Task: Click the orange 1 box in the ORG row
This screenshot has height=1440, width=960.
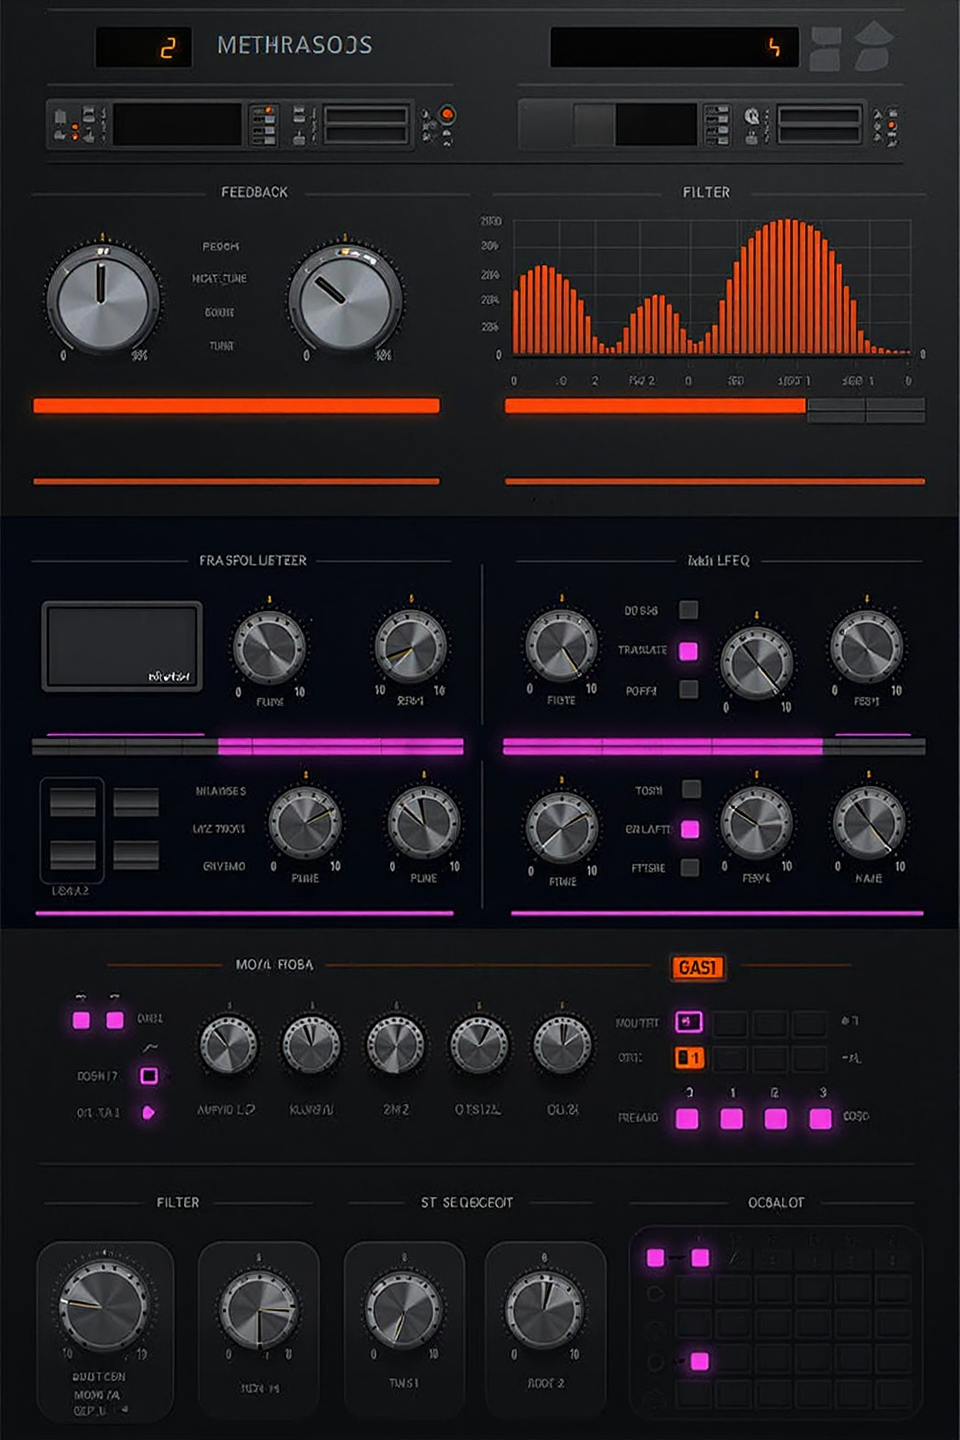Action: [x=689, y=1058]
